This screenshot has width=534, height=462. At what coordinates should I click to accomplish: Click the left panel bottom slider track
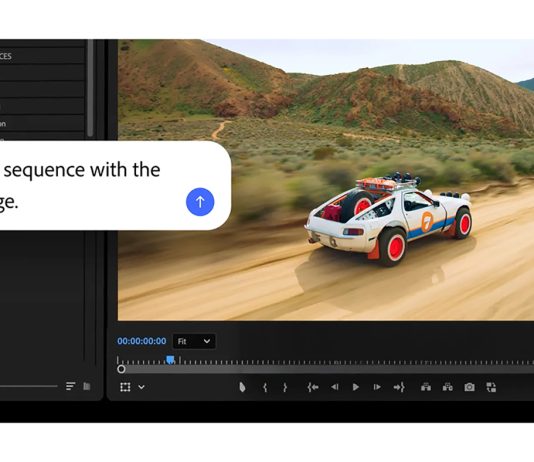(x=29, y=386)
